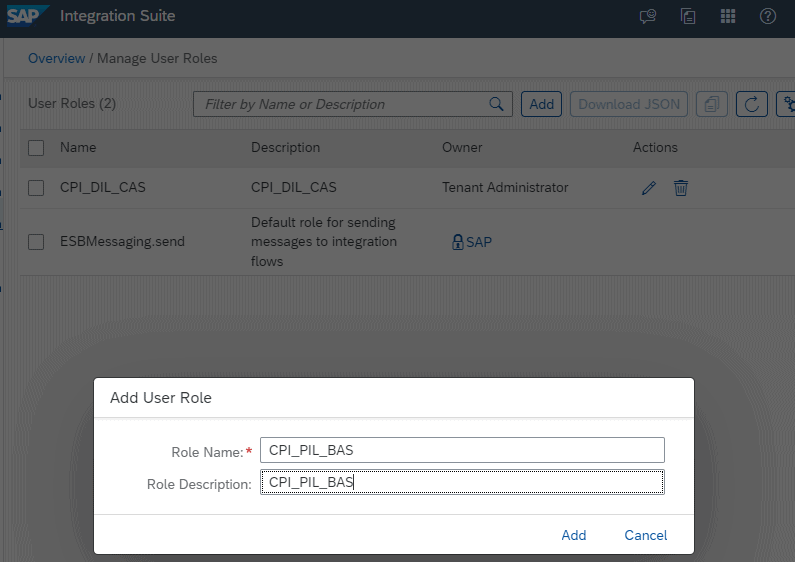Click the copy roles icon button
Viewport: 795px width, 562px height.
712,104
